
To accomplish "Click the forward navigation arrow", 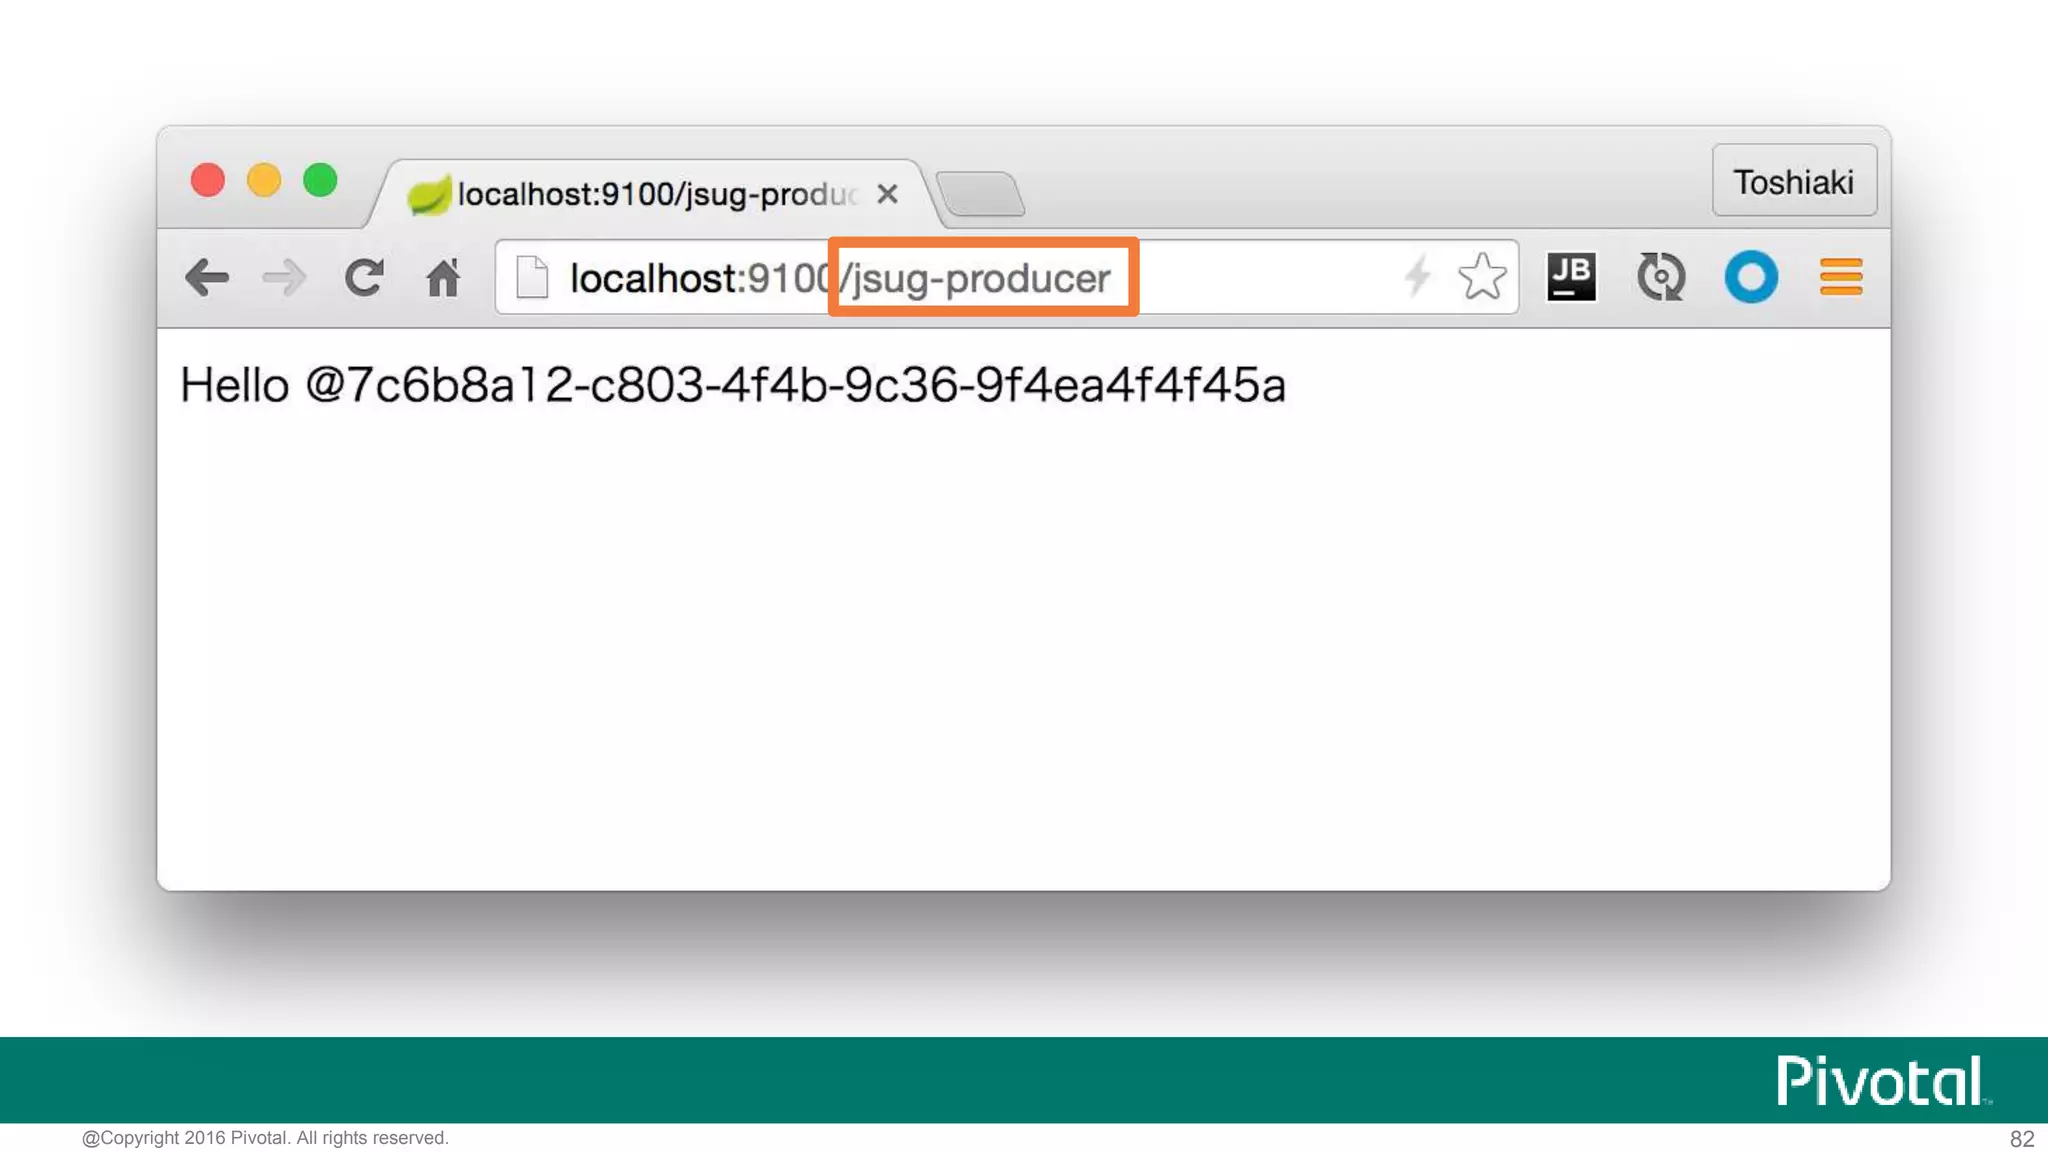I will [x=285, y=278].
